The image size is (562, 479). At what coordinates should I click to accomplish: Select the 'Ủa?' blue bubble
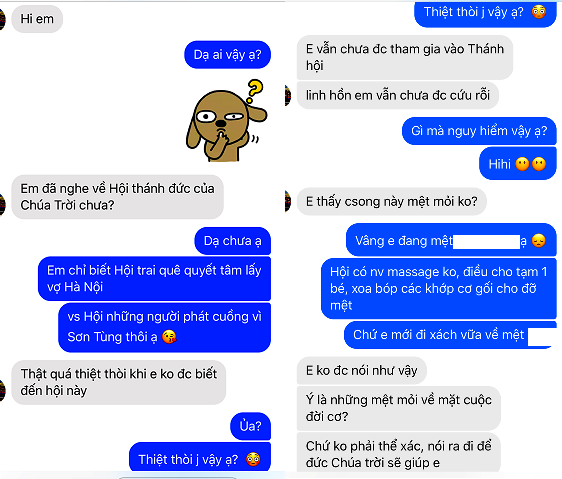coord(251,426)
